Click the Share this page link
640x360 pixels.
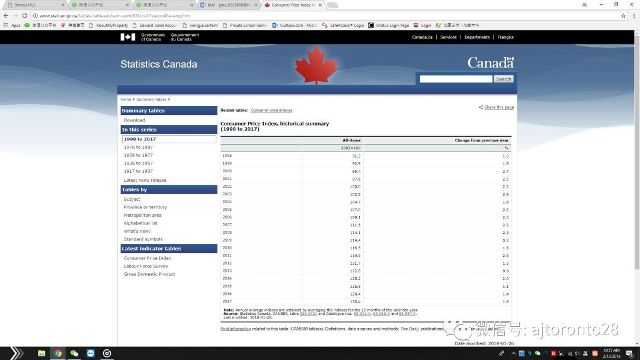tap(499, 107)
